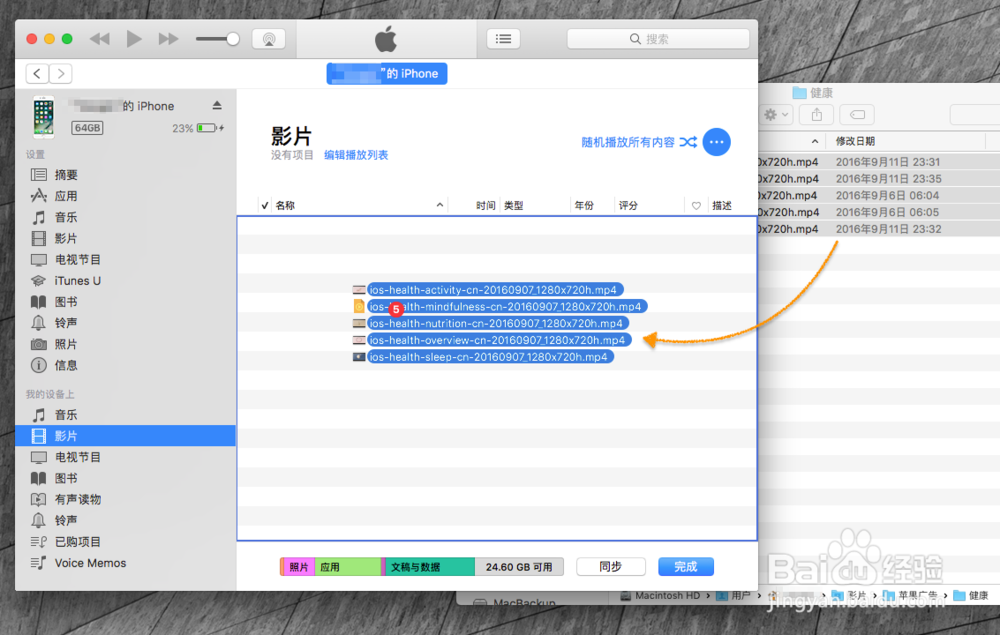Open the blue more-options ellipsis button

point(716,142)
